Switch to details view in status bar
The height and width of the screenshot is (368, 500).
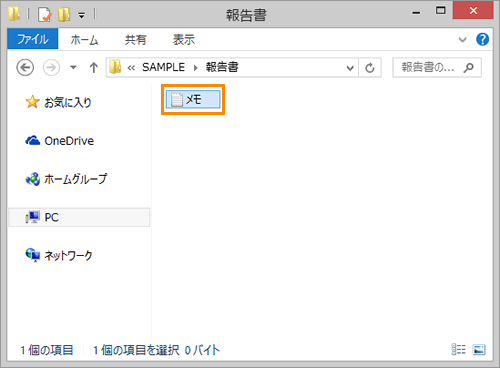point(459,350)
